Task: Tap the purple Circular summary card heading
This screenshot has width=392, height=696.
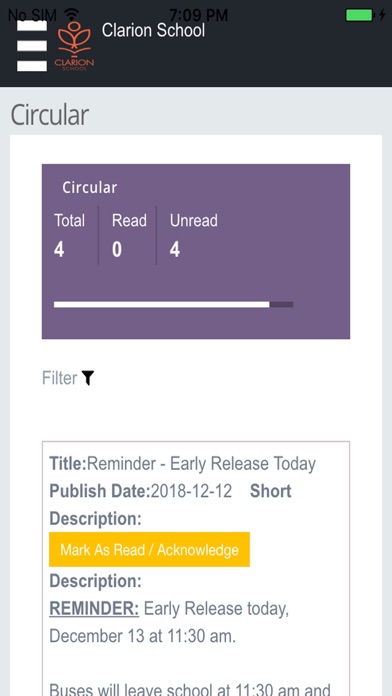Action: tap(90, 187)
